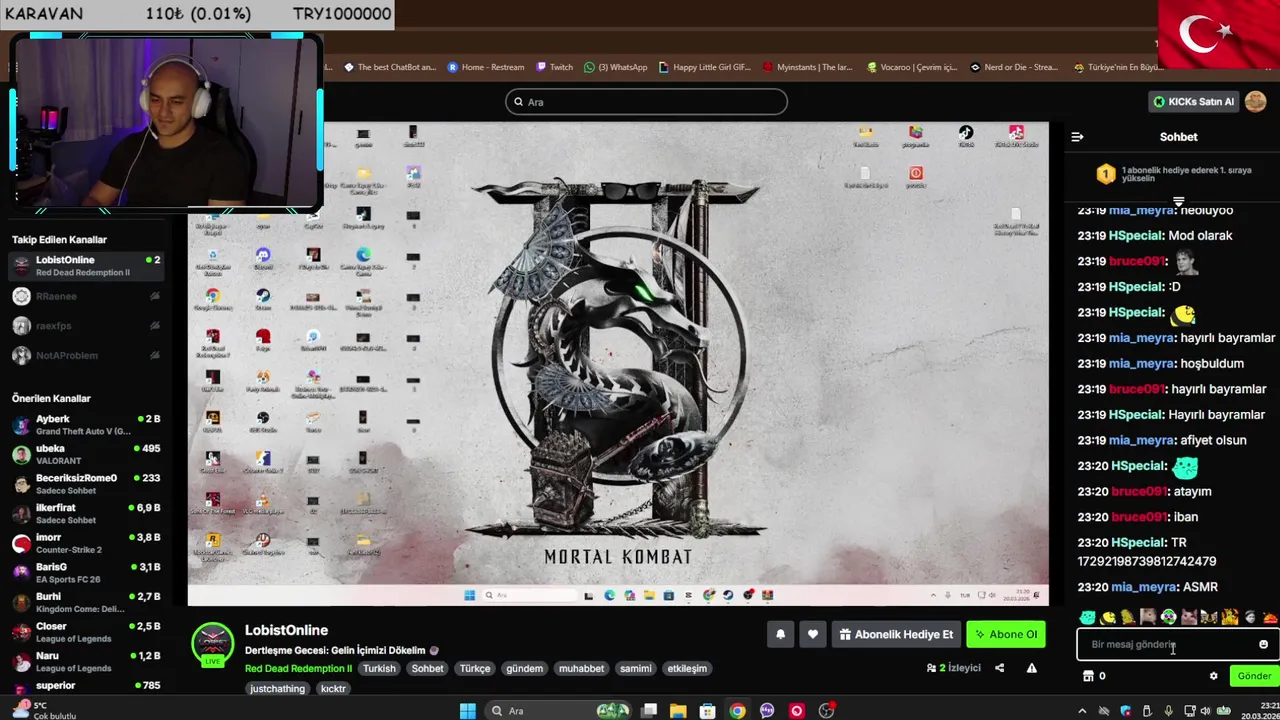Screen dimensions: 1280x720
Task: Open the Nerd or Die bookmark
Action: point(1014,67)
